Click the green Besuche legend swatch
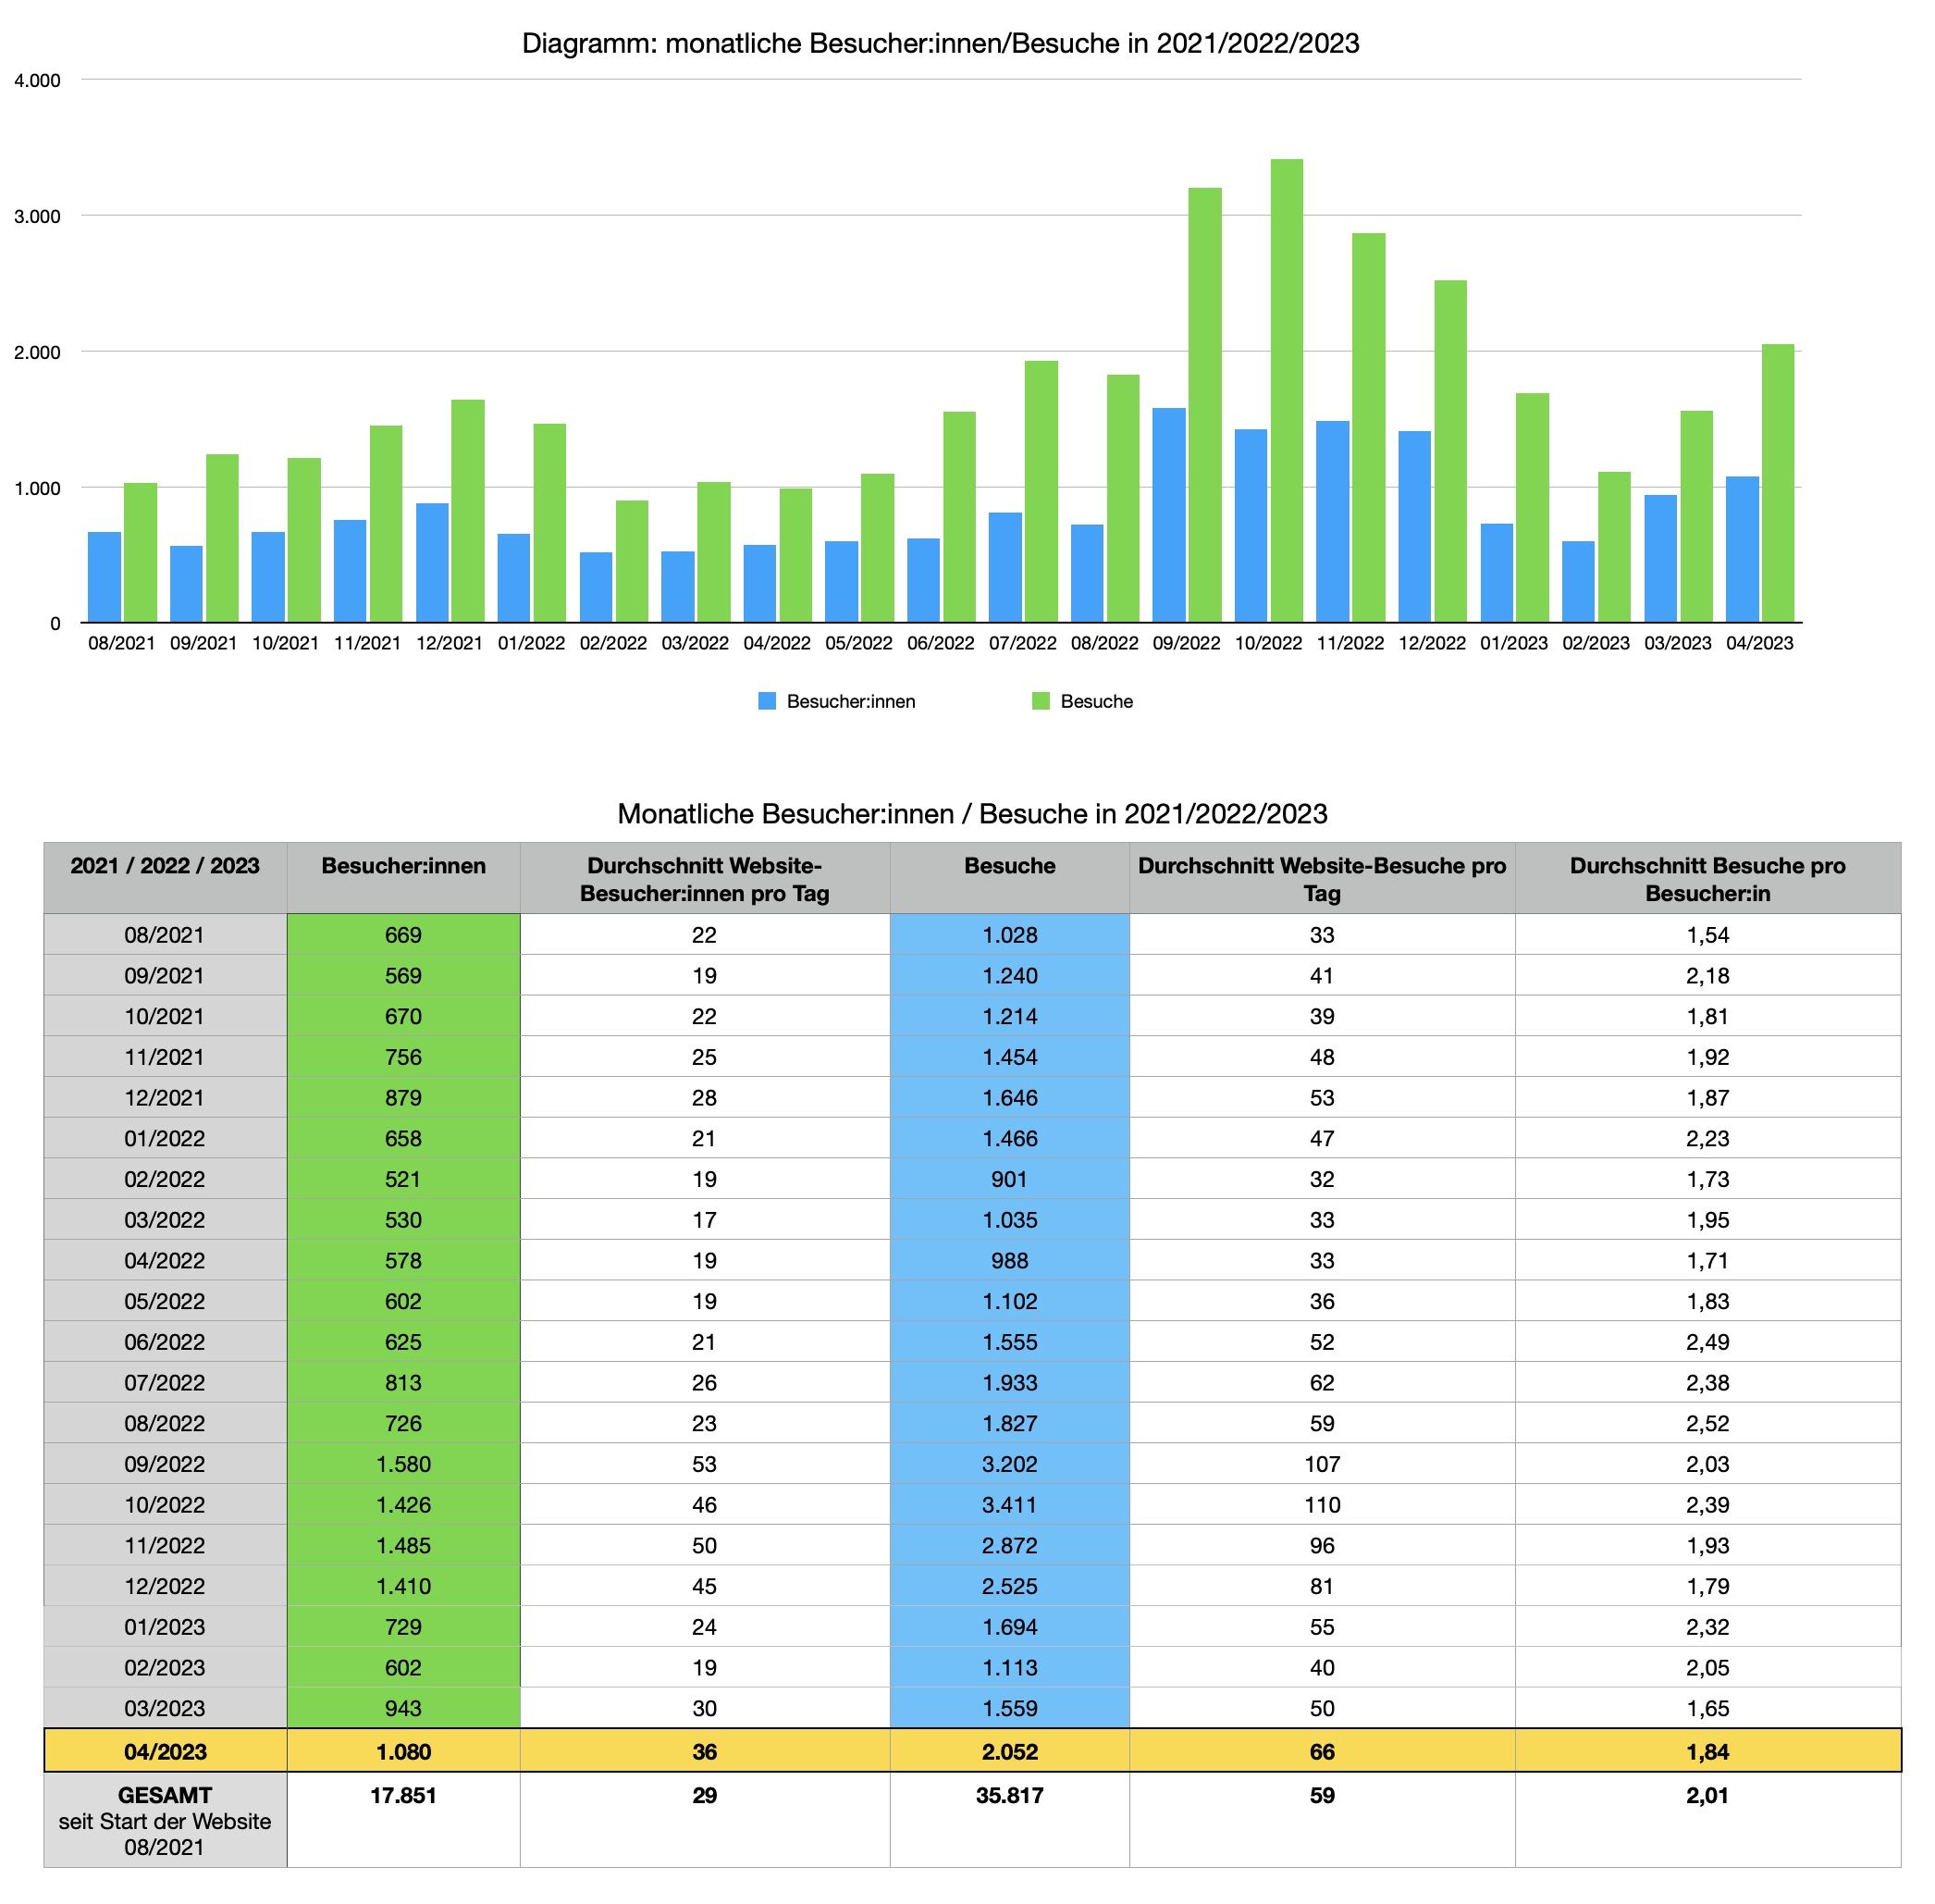Viewport: 1935px width, 1904px height. 1041,701
